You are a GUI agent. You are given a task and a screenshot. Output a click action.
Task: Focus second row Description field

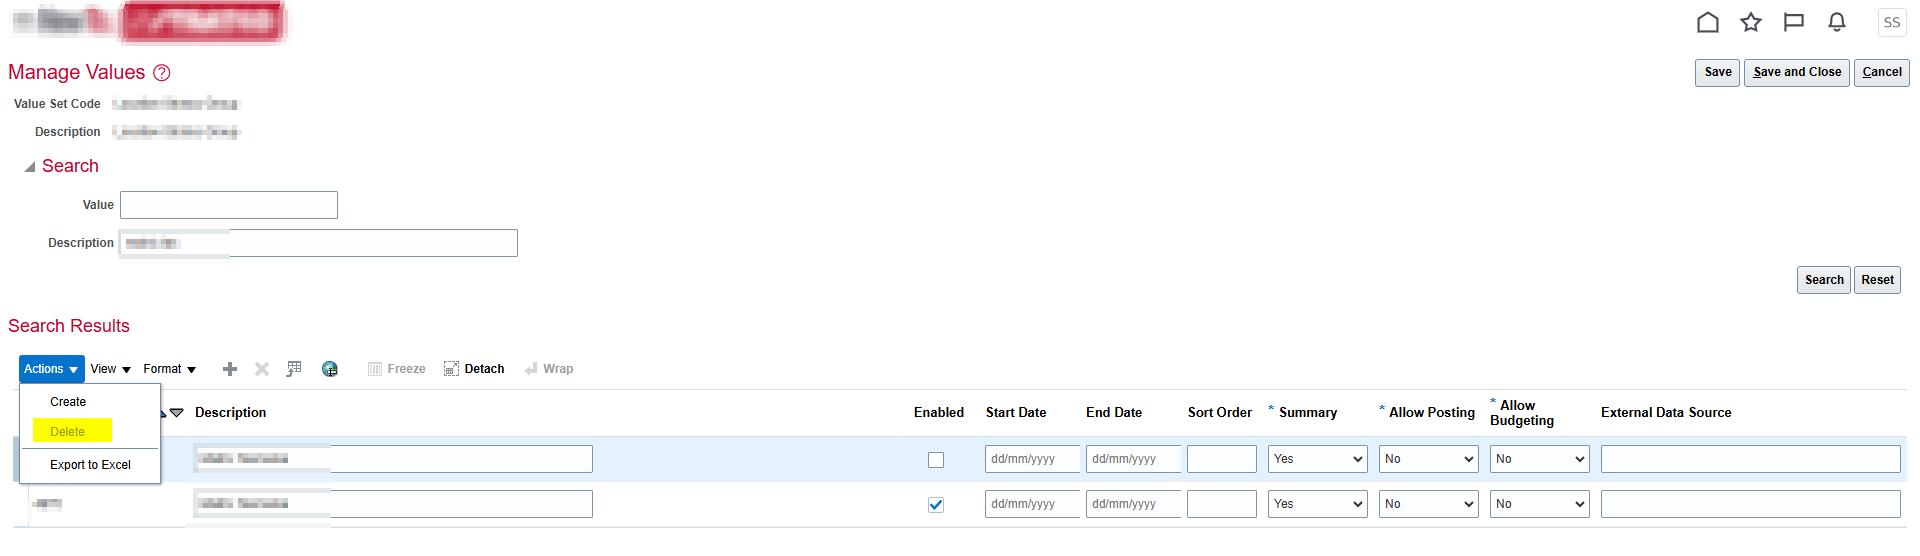pyautogui.click(x=393, y=504)
